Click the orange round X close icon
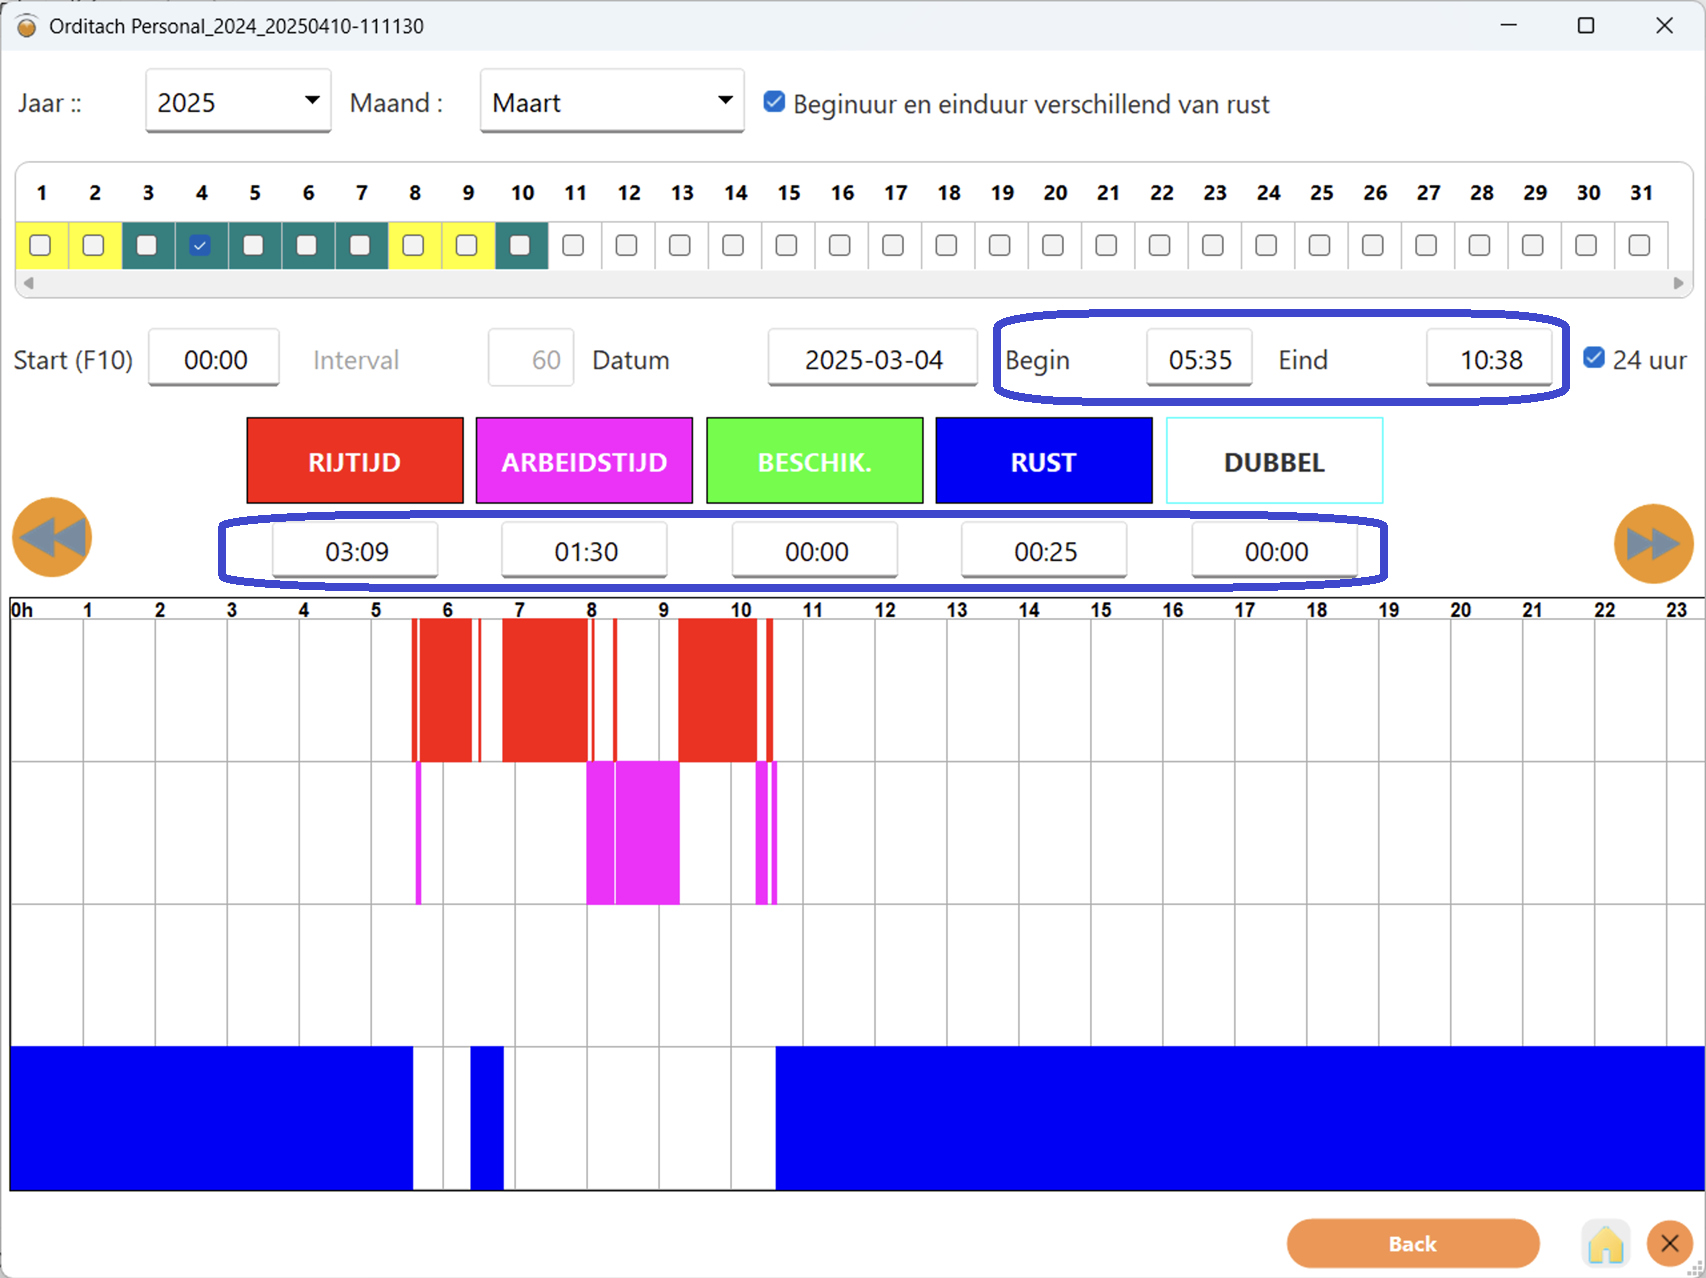This screenshot has width=1706, height=1278. [1669, 1244]
